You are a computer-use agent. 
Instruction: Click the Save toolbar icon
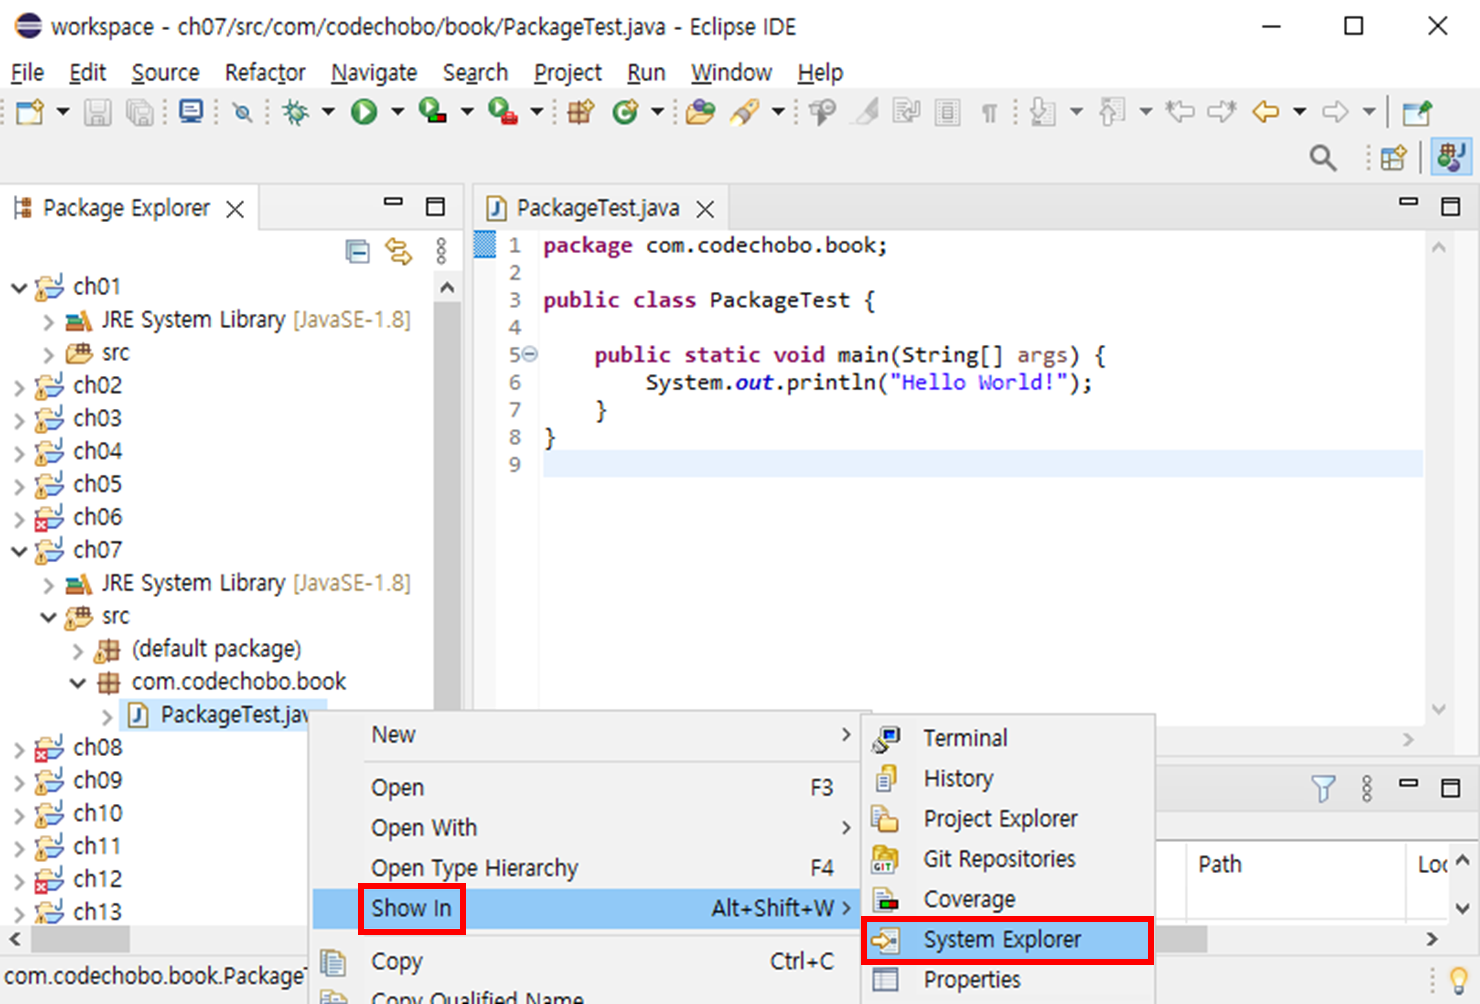[x=97, y=112]
